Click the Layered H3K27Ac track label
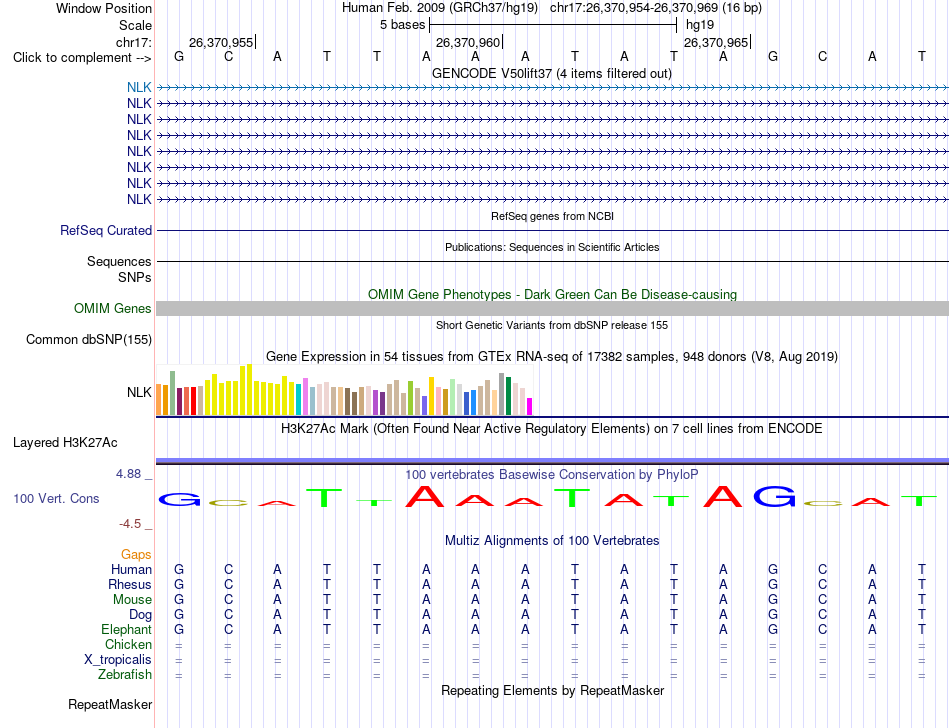This screenshot has width=950, height=728. pyautogui.click(x=65, y=443)
